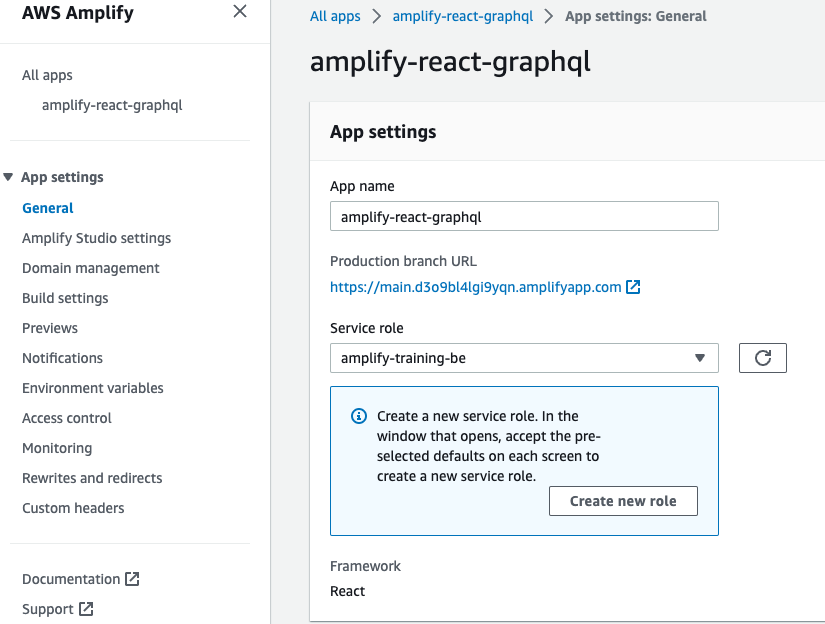Select amplify-react-graphql app in sidebar
Viewport: 825px width, 624px height.
pyautogui.click(x=112, y=105)
